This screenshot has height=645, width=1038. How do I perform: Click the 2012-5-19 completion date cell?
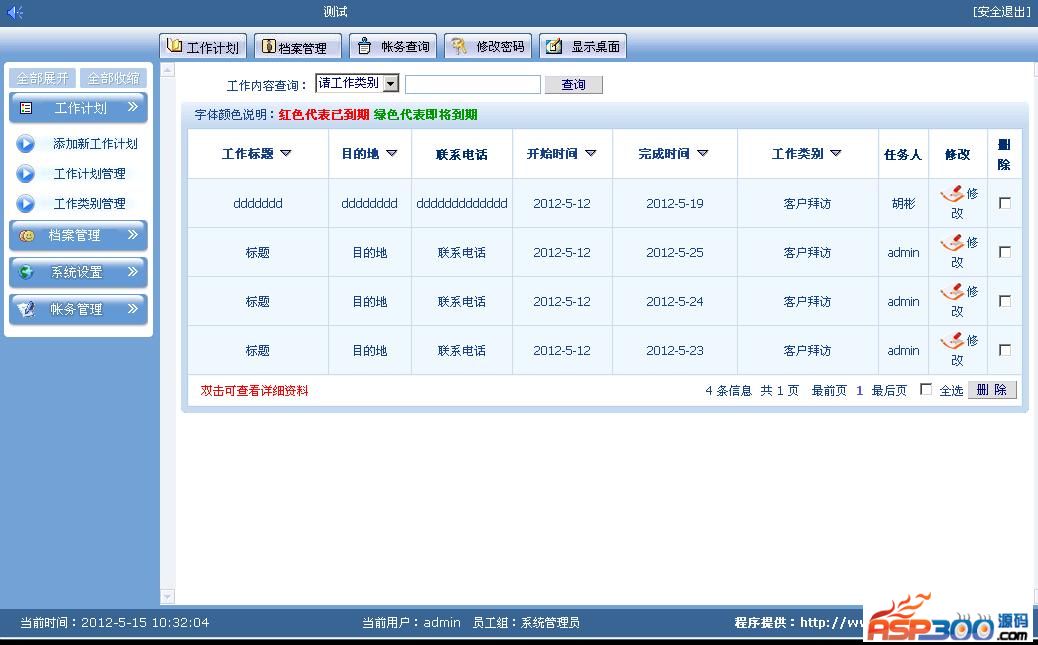tap(675, 203)
